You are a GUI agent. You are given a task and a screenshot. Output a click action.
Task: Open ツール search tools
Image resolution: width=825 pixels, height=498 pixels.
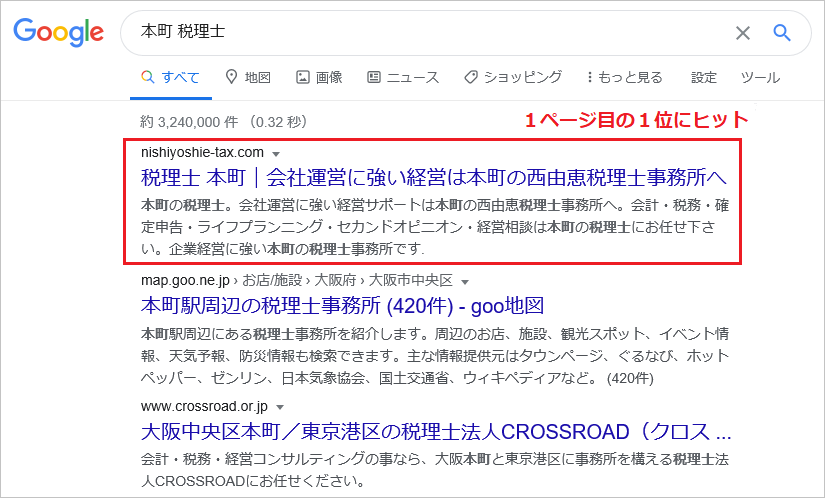tap(760, 78)
